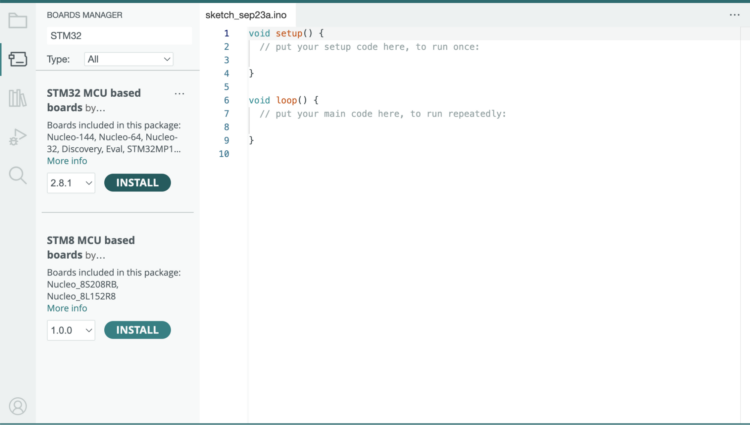Open the three-dot menu for STM32 MCU boards

pos(179,94)
